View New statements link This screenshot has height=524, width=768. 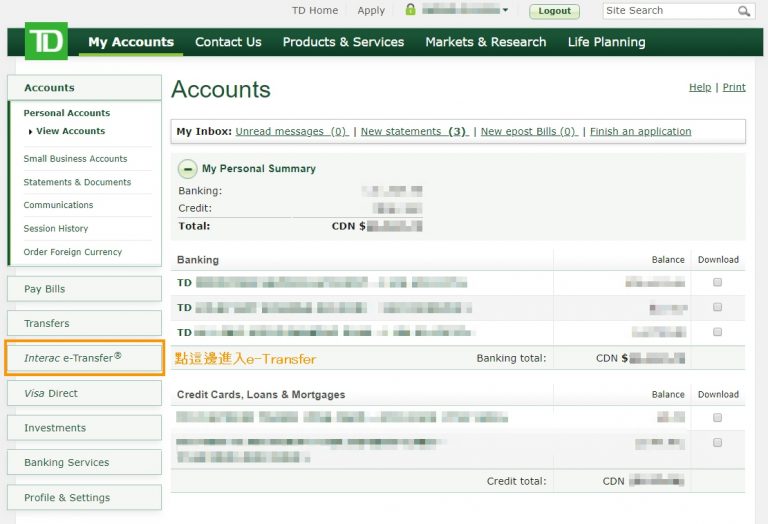[x=413, y=131]
